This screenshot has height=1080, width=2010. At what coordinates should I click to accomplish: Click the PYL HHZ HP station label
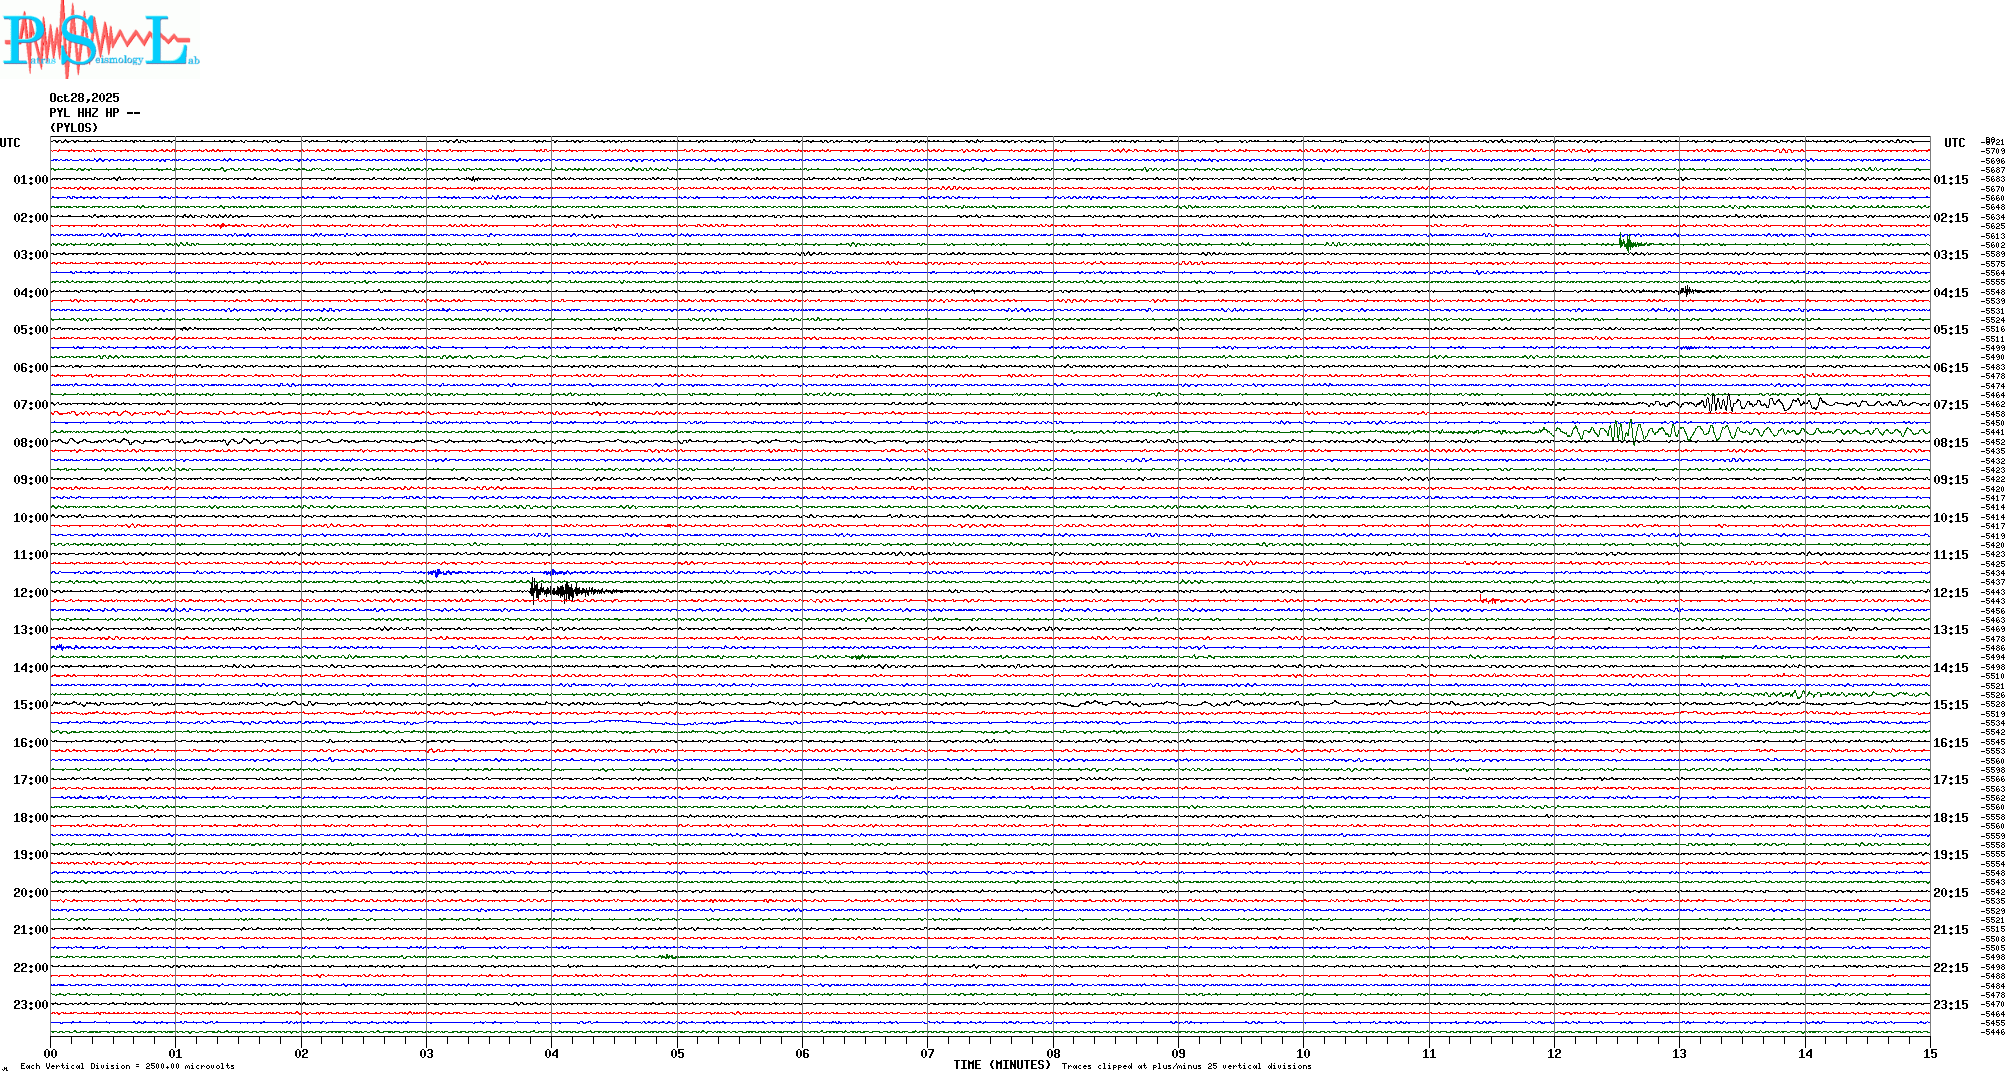94,113
